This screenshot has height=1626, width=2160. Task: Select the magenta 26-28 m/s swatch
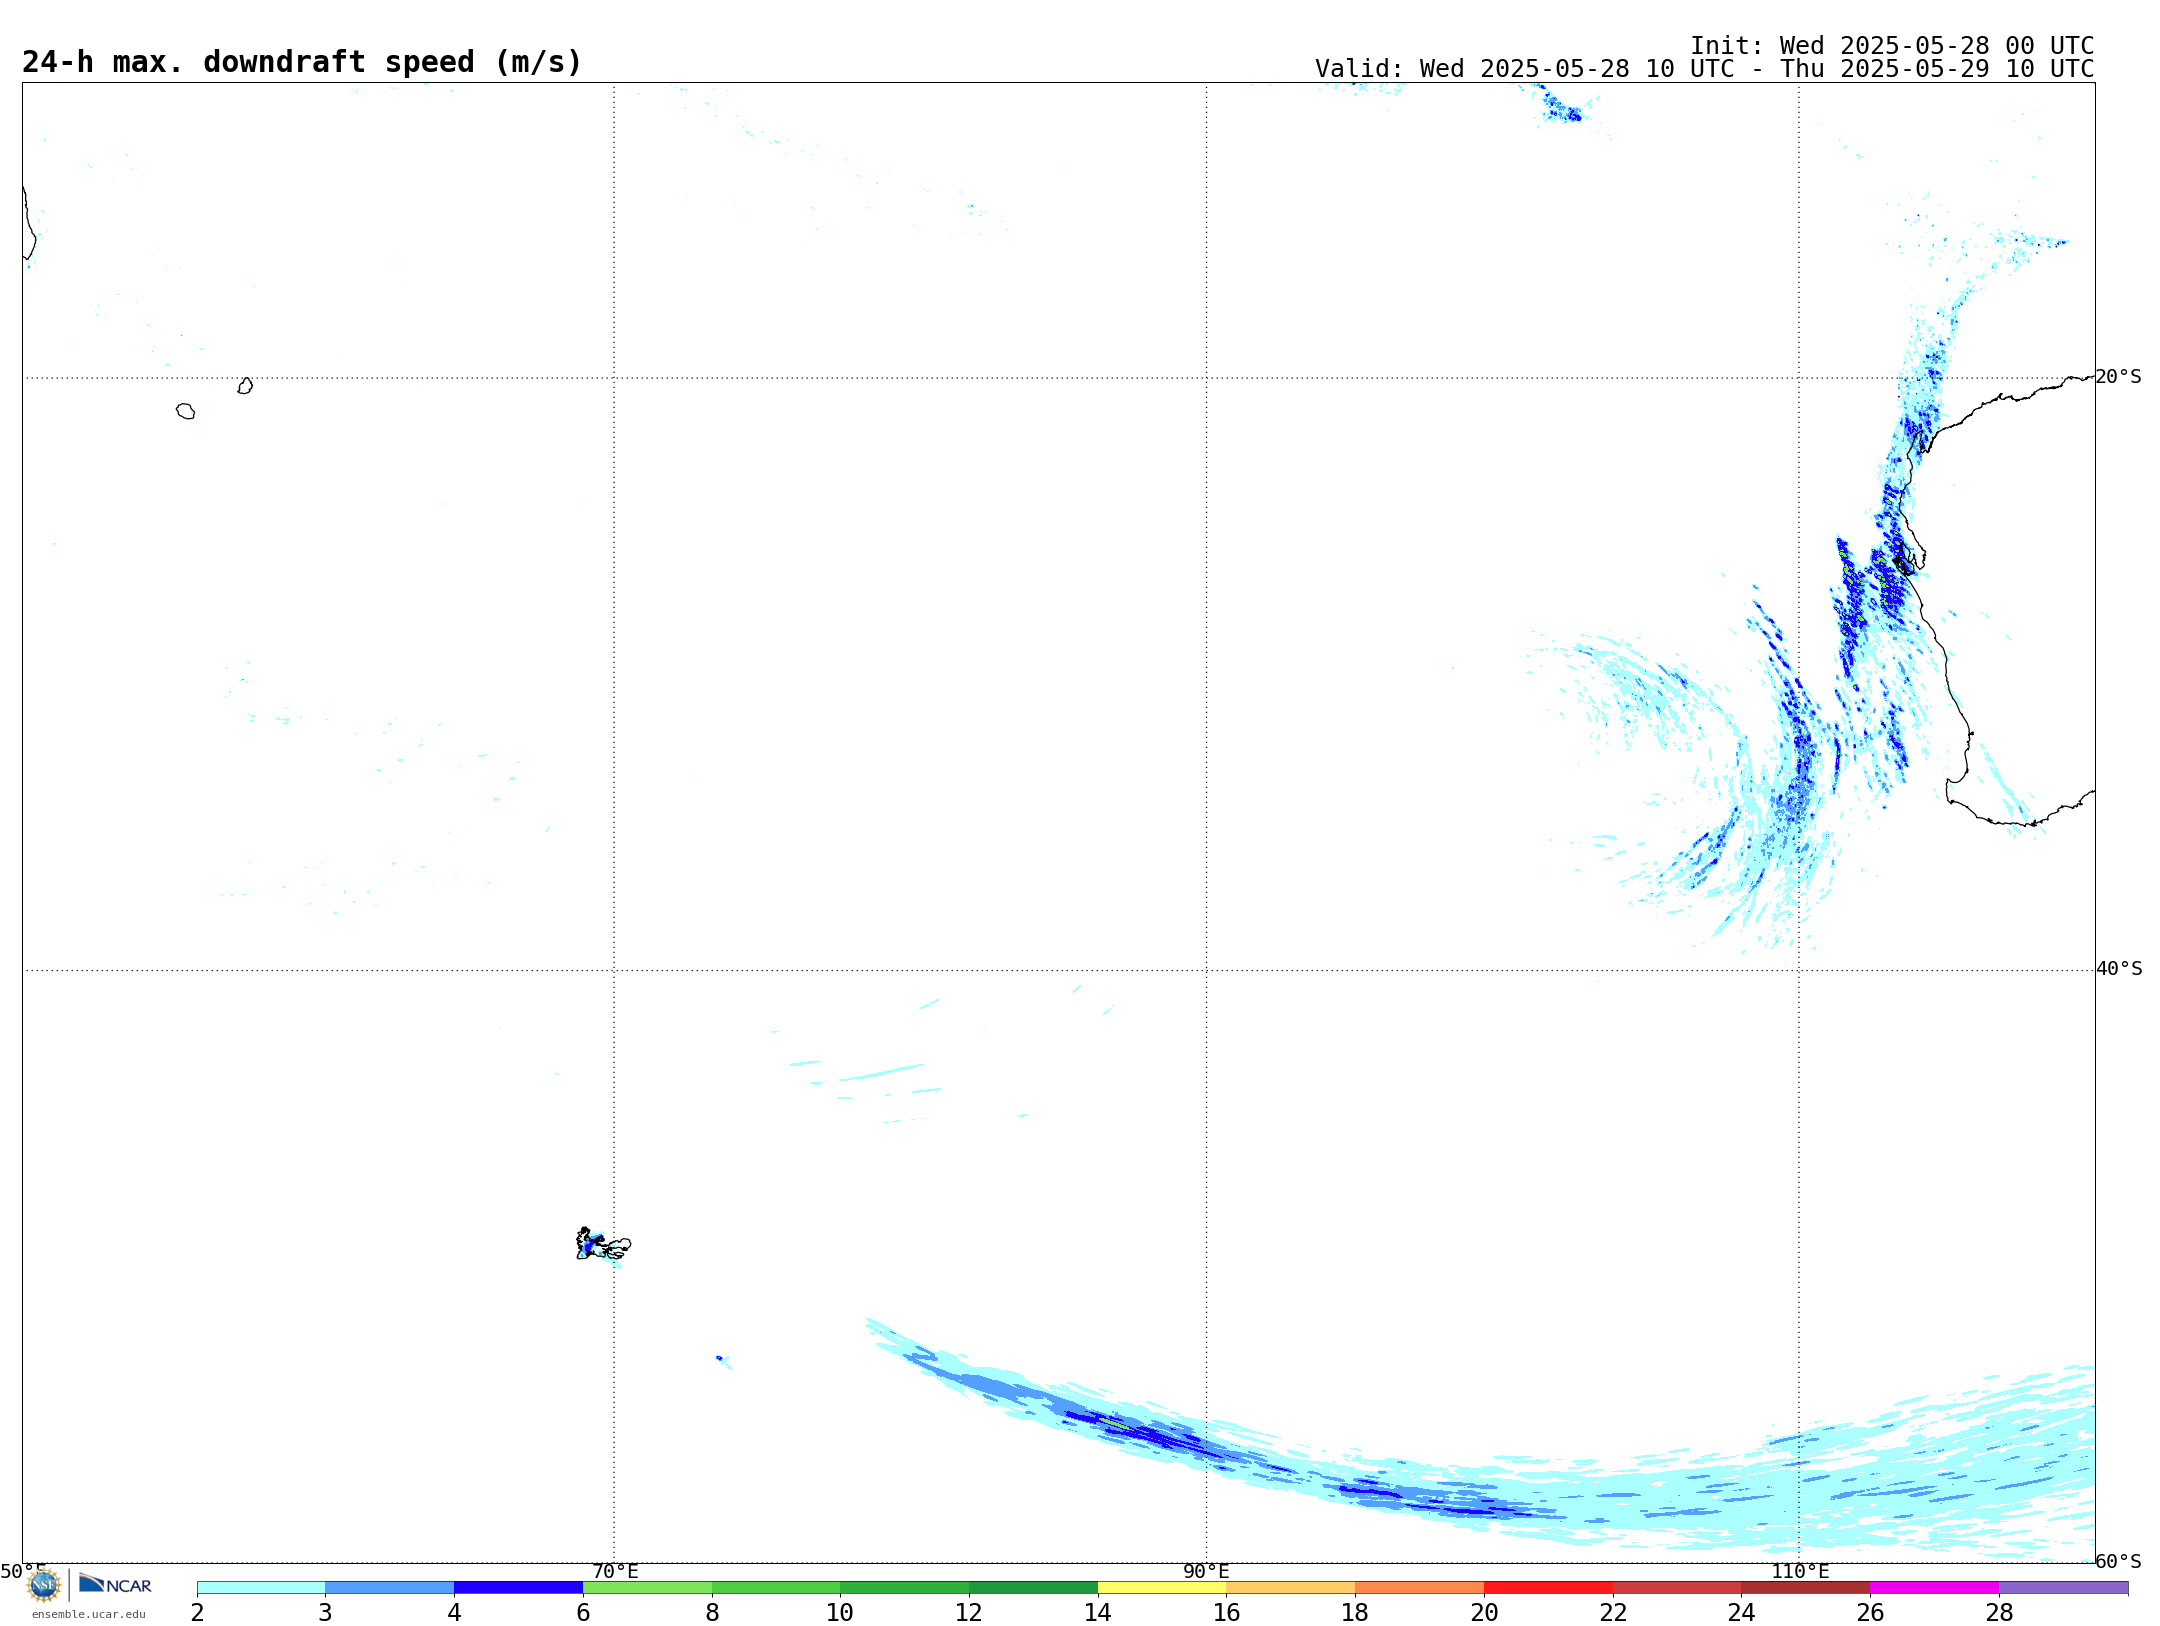tap(1935, 1588)
